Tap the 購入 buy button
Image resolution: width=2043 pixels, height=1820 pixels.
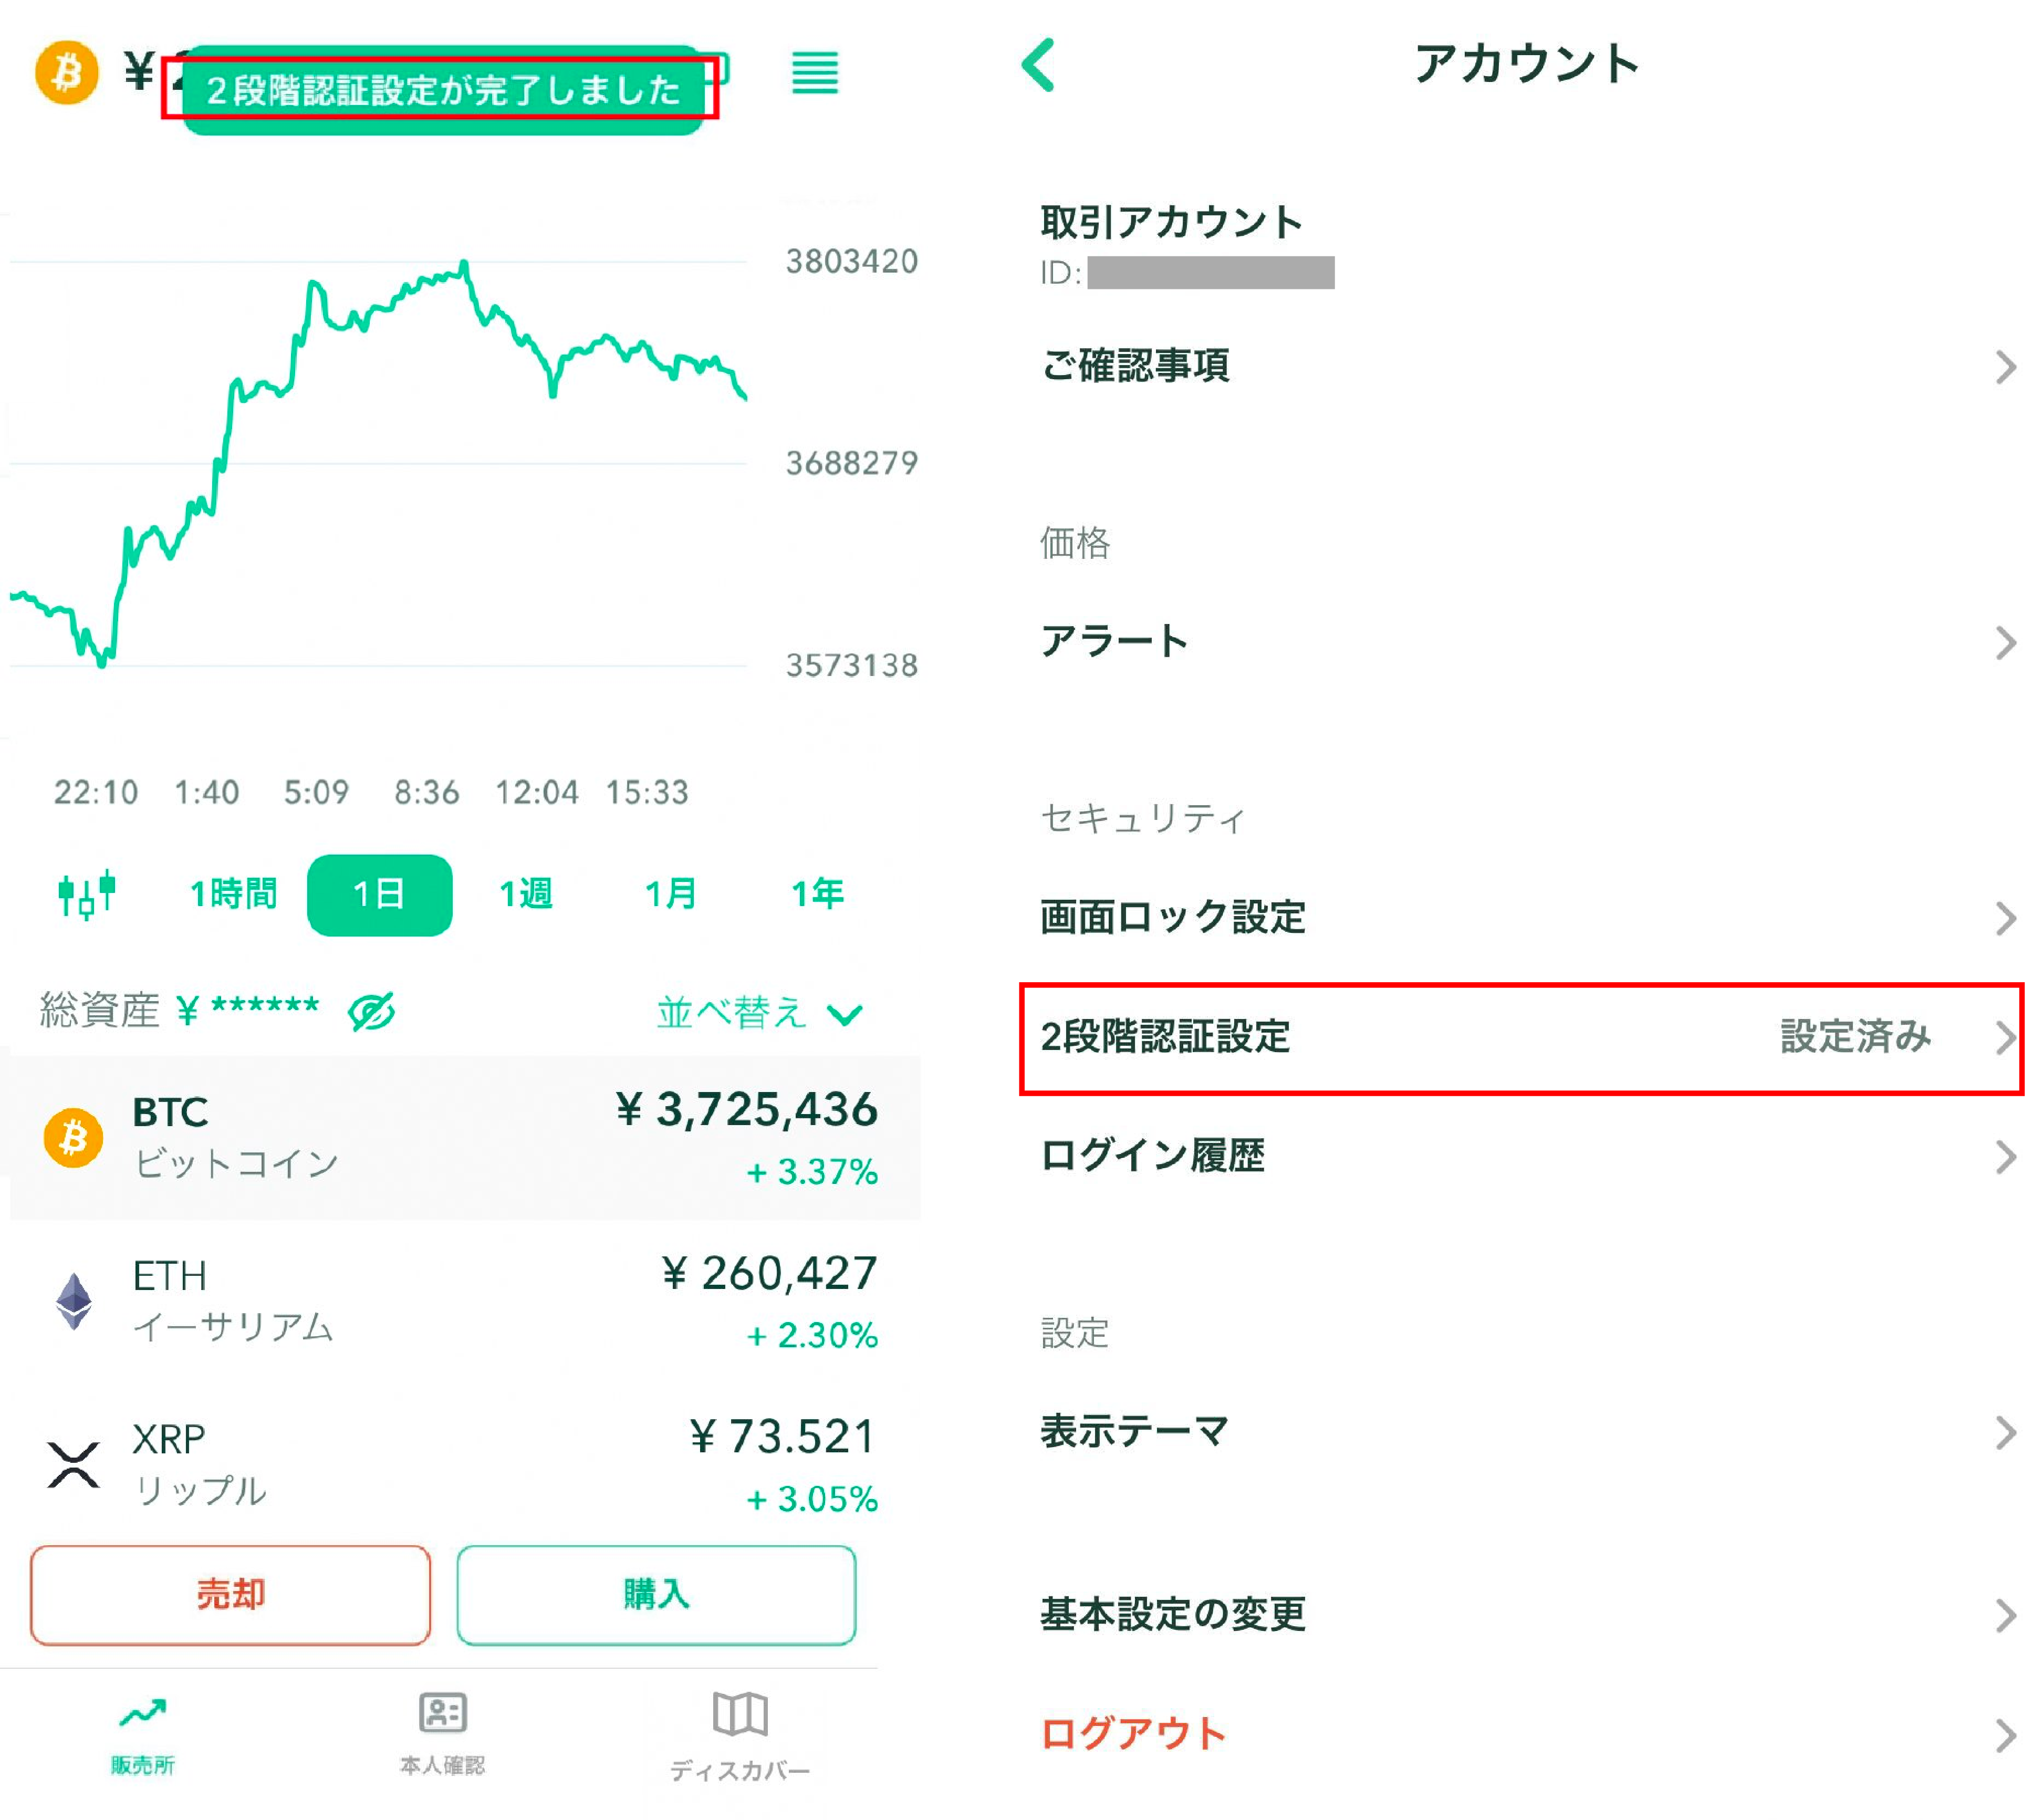coord(656,1594)
